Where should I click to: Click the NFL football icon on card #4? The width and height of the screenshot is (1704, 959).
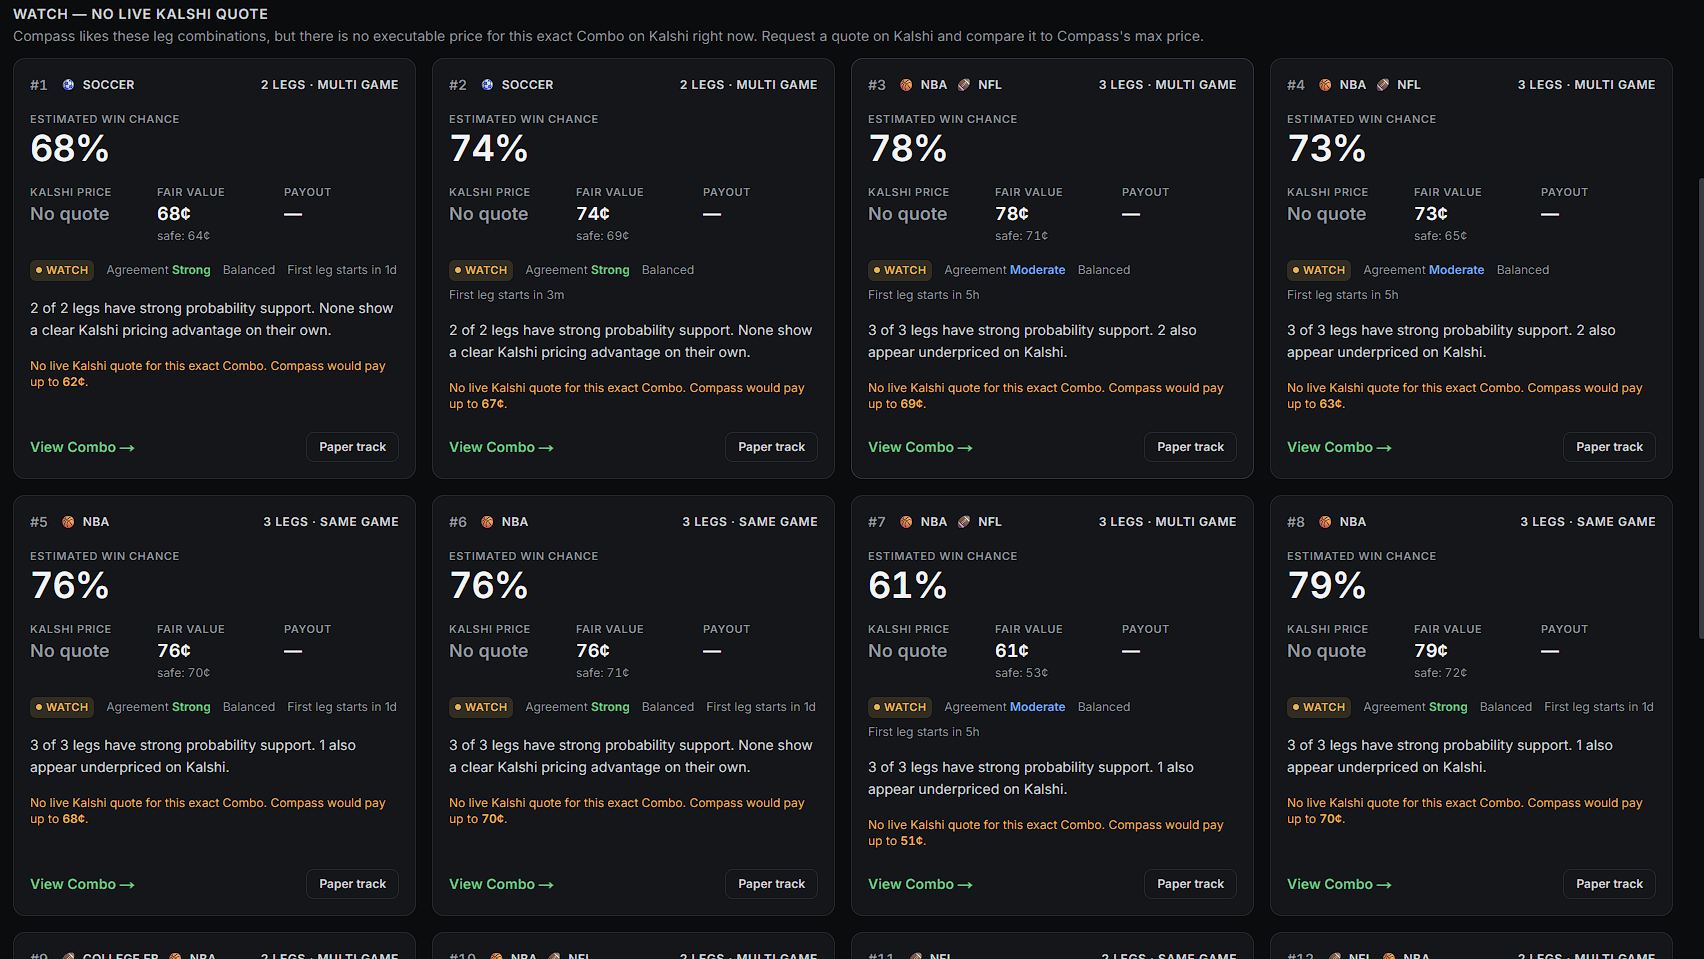click(x=1383, y=85)
